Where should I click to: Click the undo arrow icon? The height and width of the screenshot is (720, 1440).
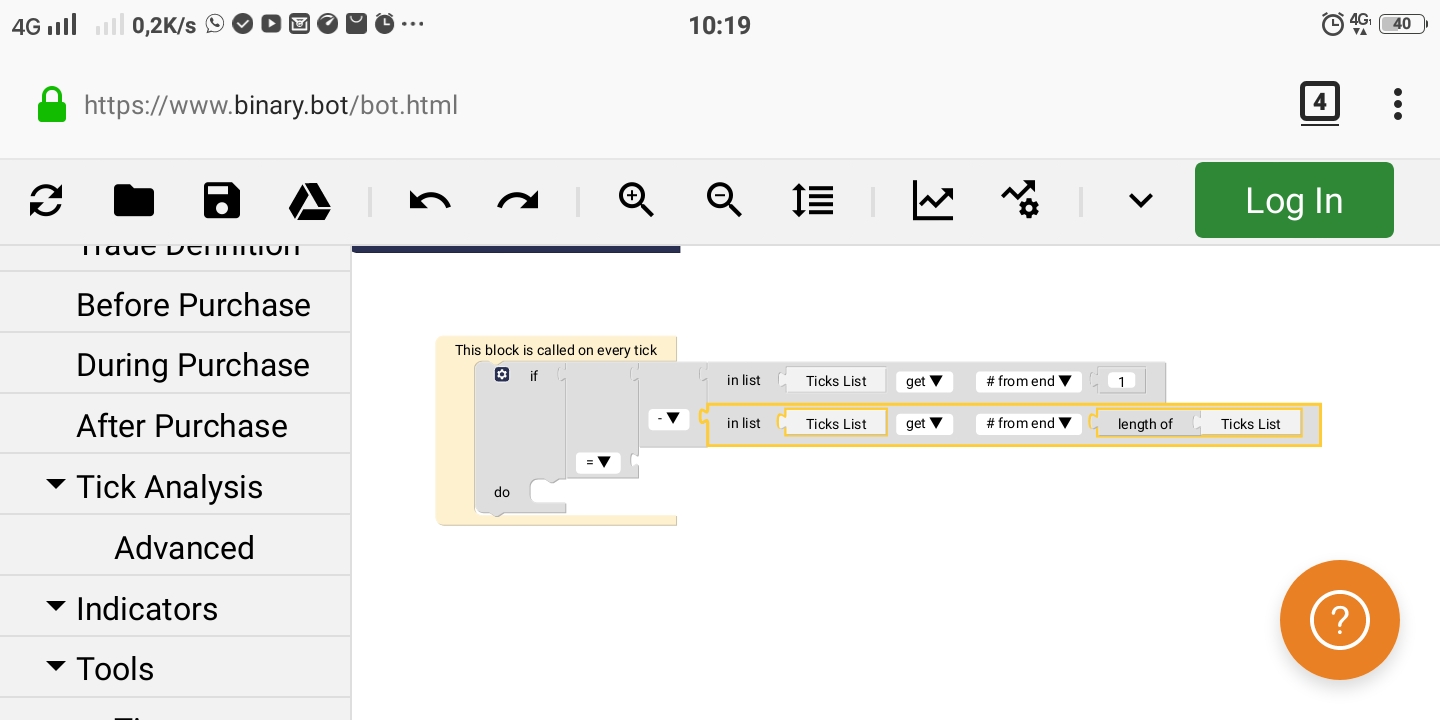click(x=430, y=201)
